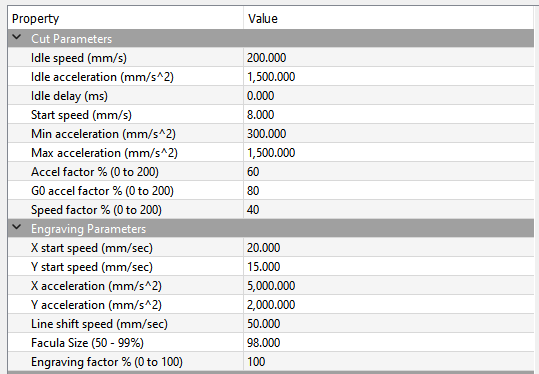Screen dimensions: 539x374
Task: Click the 'Cut Parameters' group title
Action: (x=72, y=39)
